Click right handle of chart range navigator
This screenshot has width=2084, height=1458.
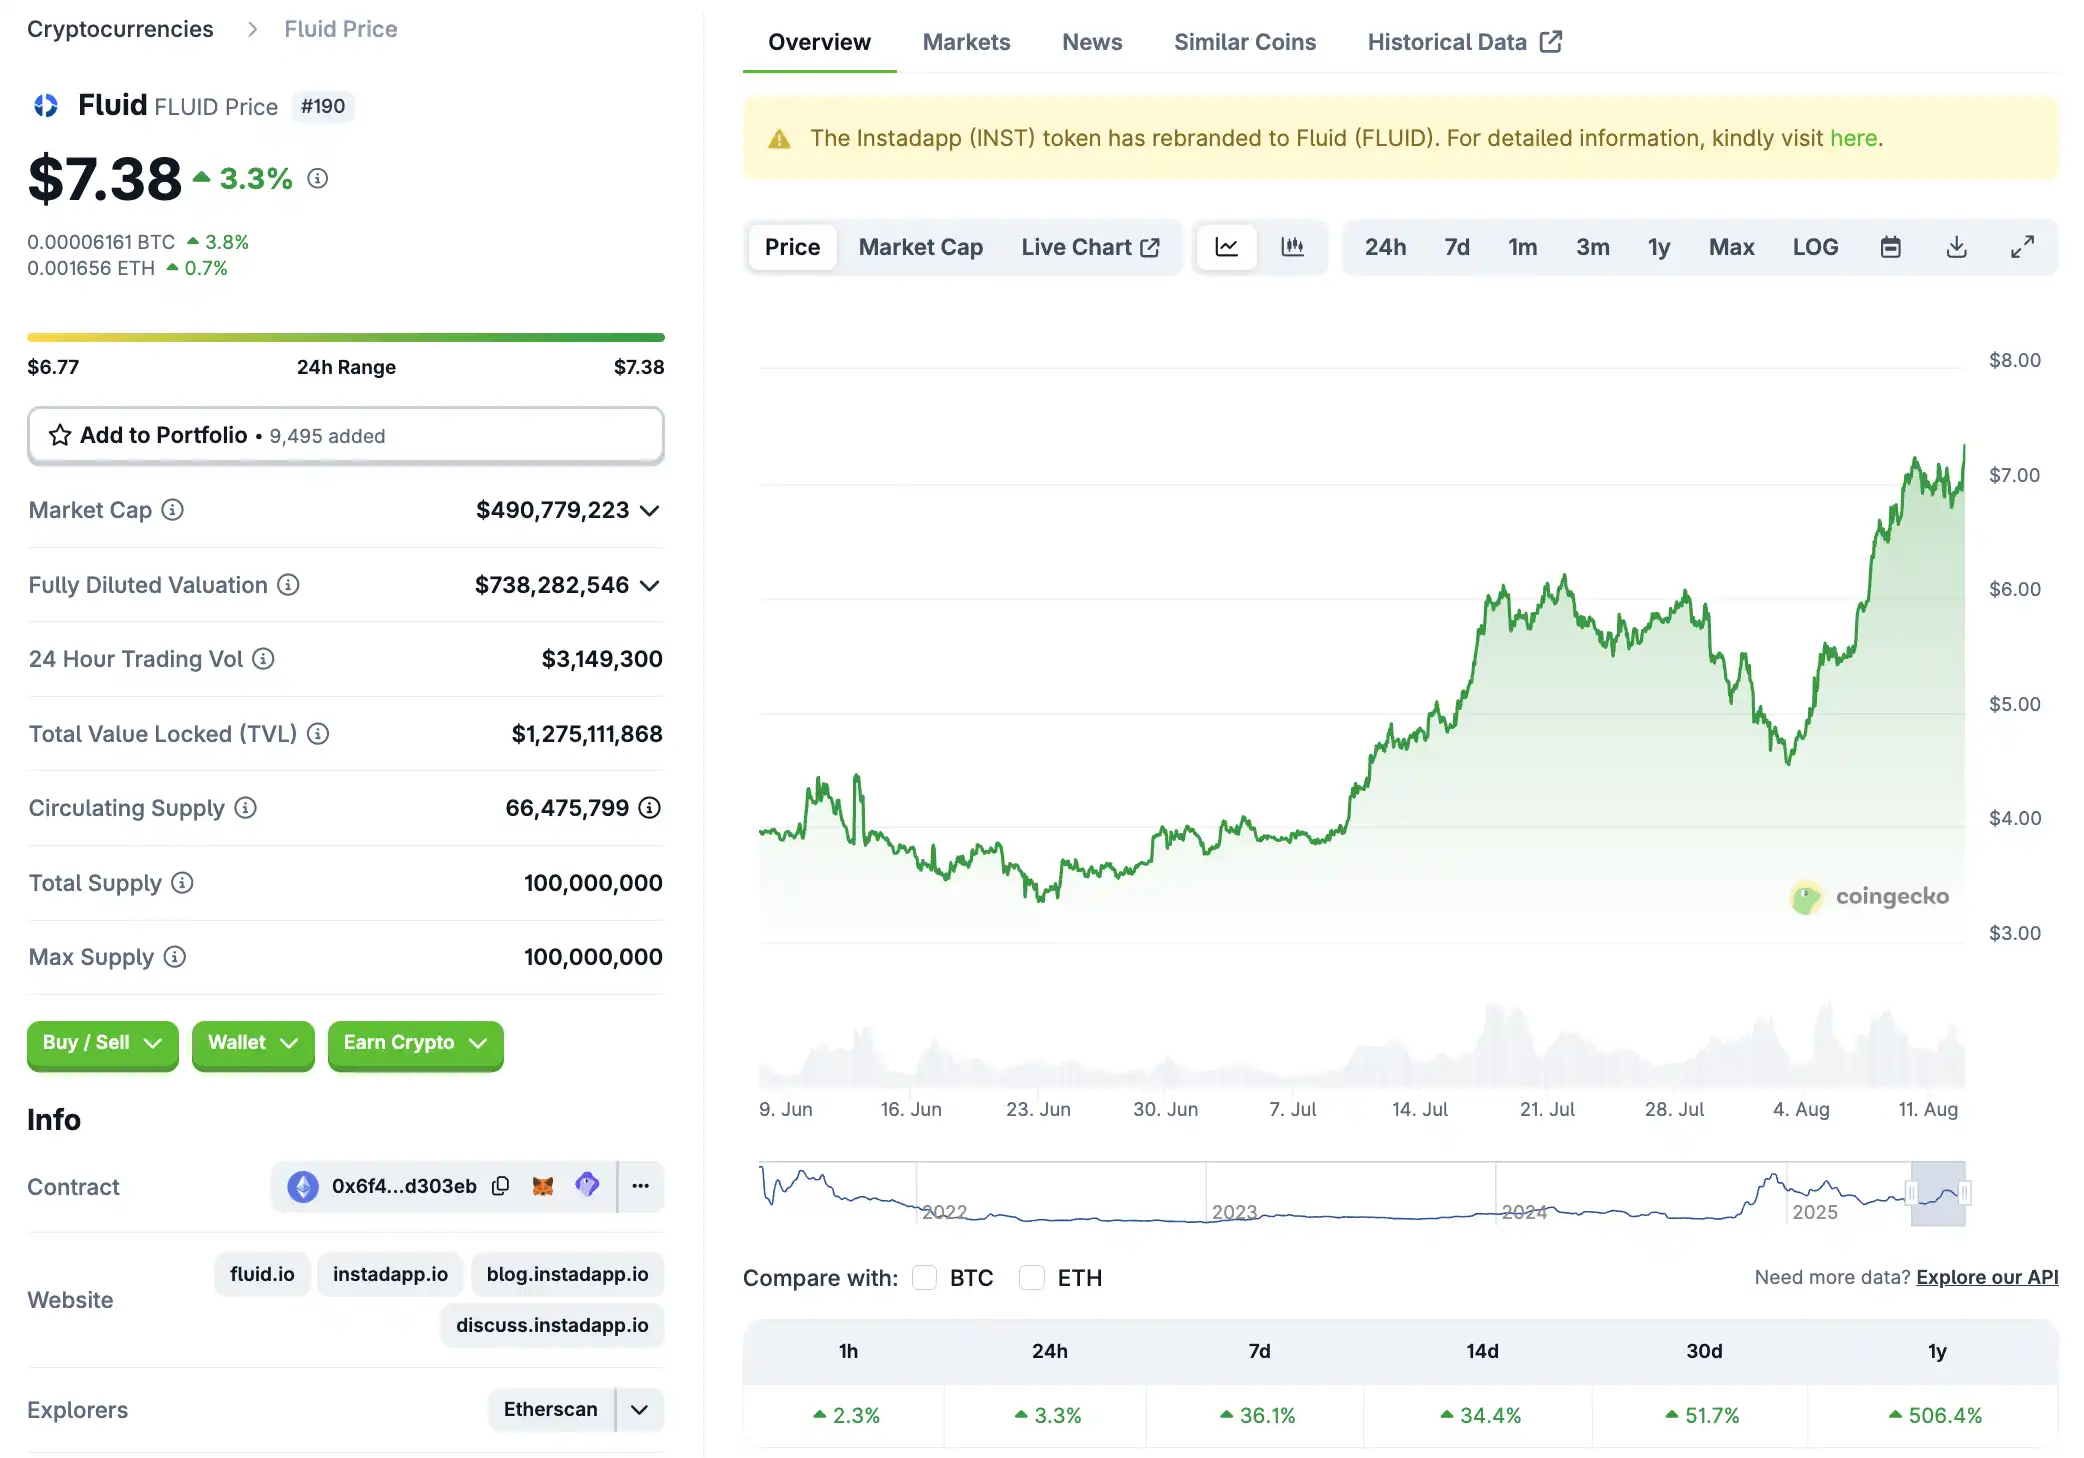click(x=1964, y=1192)
